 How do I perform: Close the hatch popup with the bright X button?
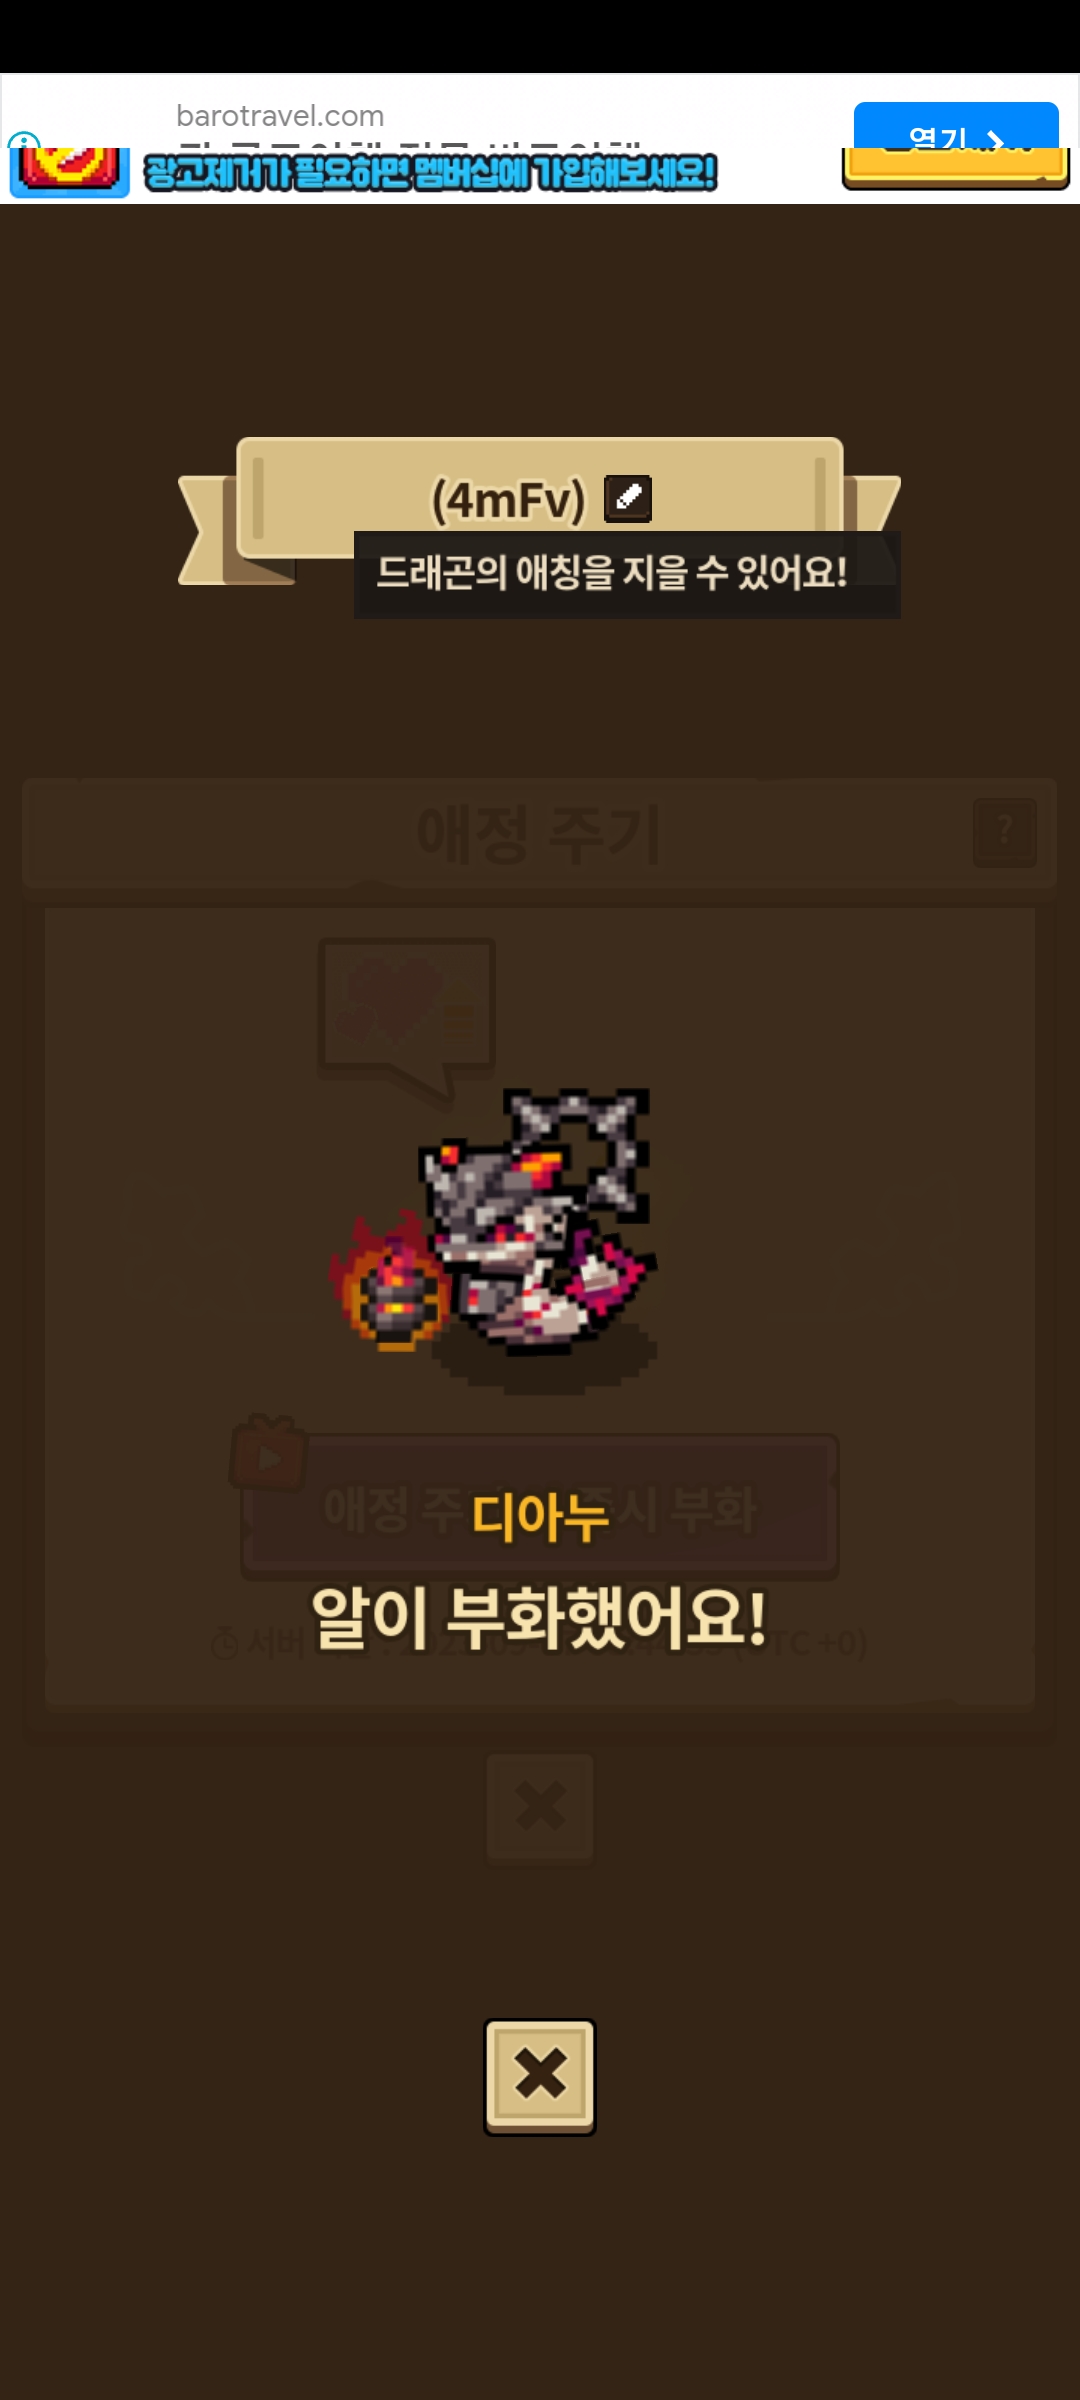(x=540, y=2076)
